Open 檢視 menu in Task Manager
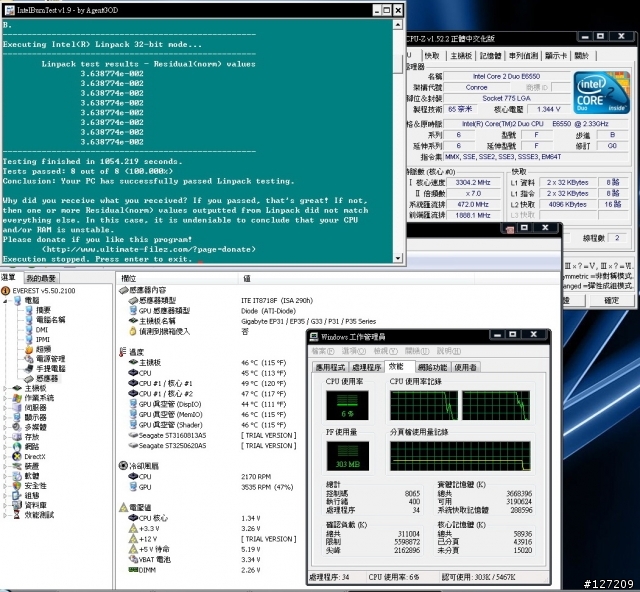The height and width of the screenshot is (592, 640). pos(385,351)
